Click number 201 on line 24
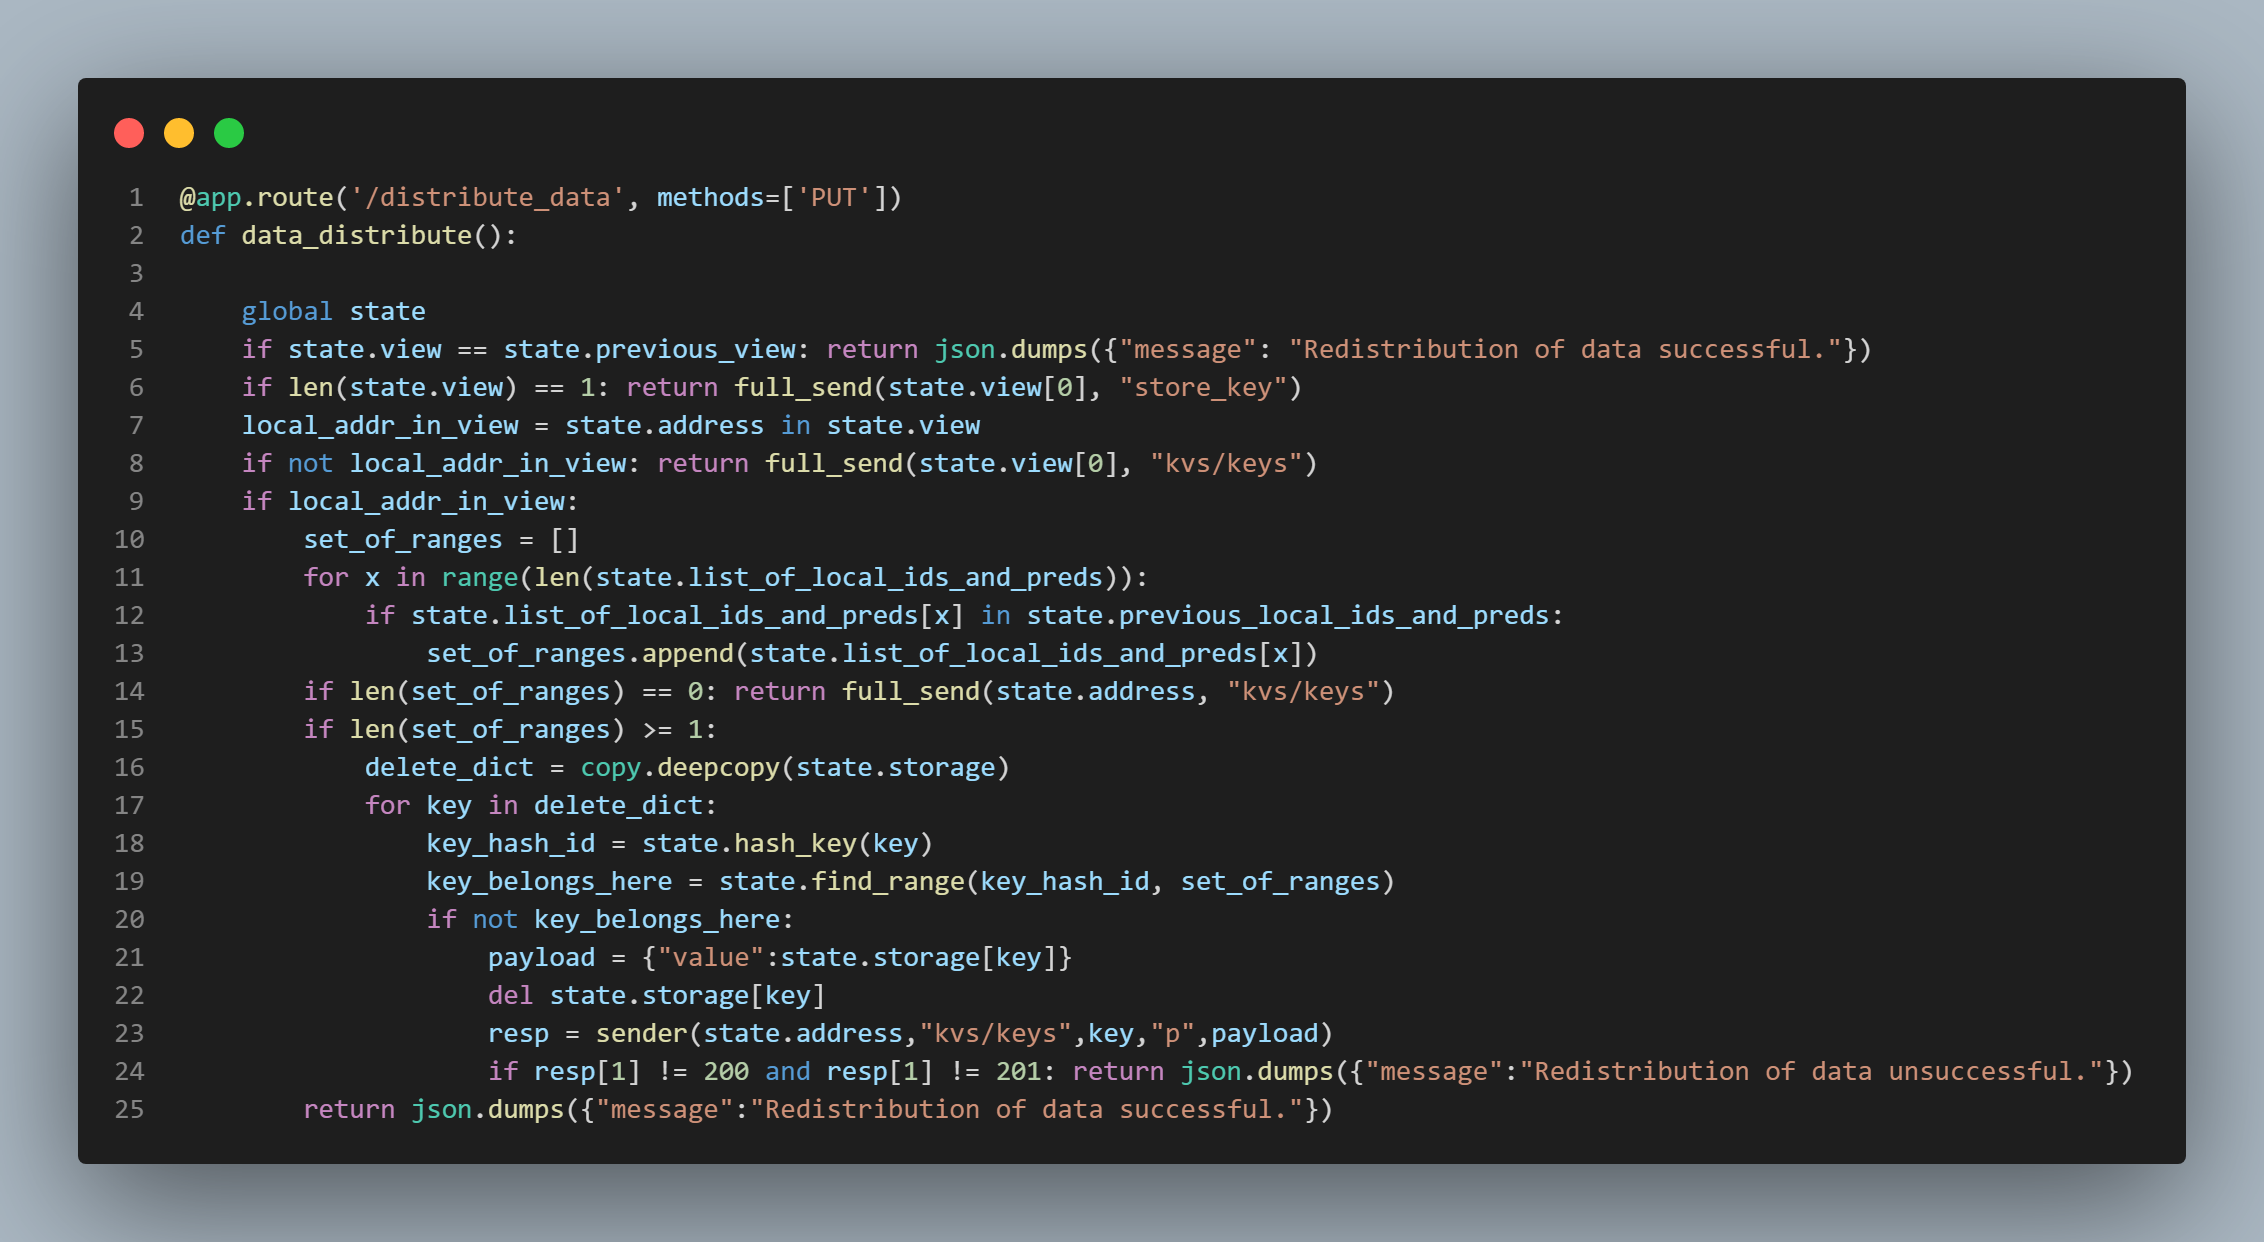 (1018, 1071)
